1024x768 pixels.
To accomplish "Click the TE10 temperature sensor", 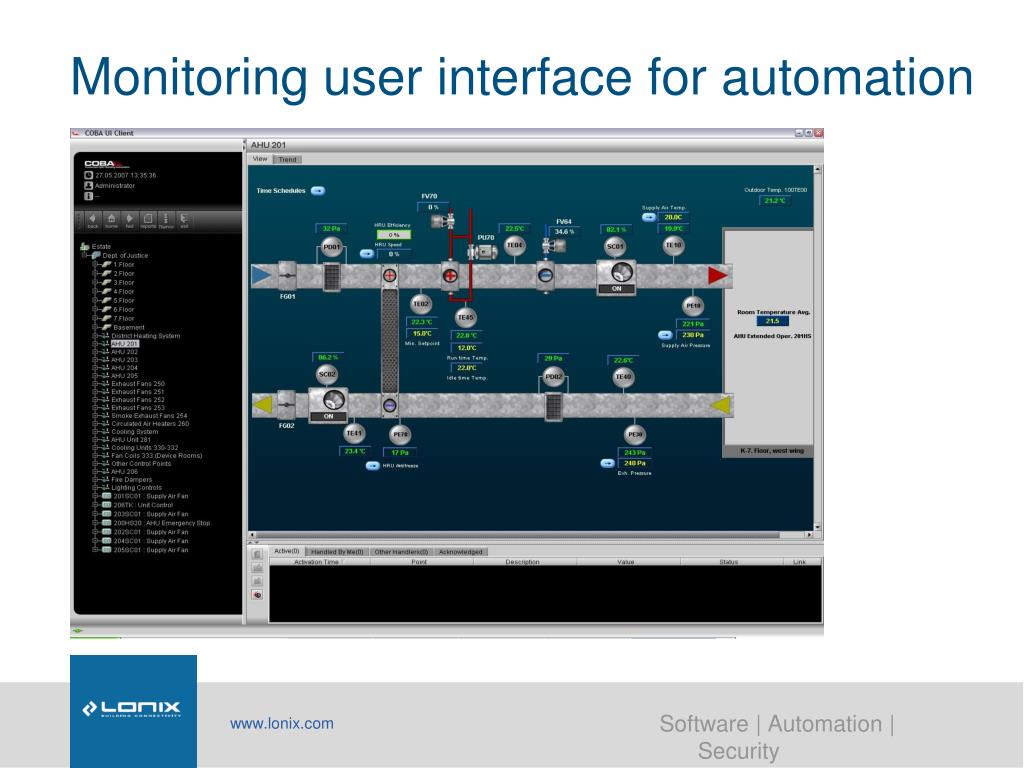I will (673, 245).
